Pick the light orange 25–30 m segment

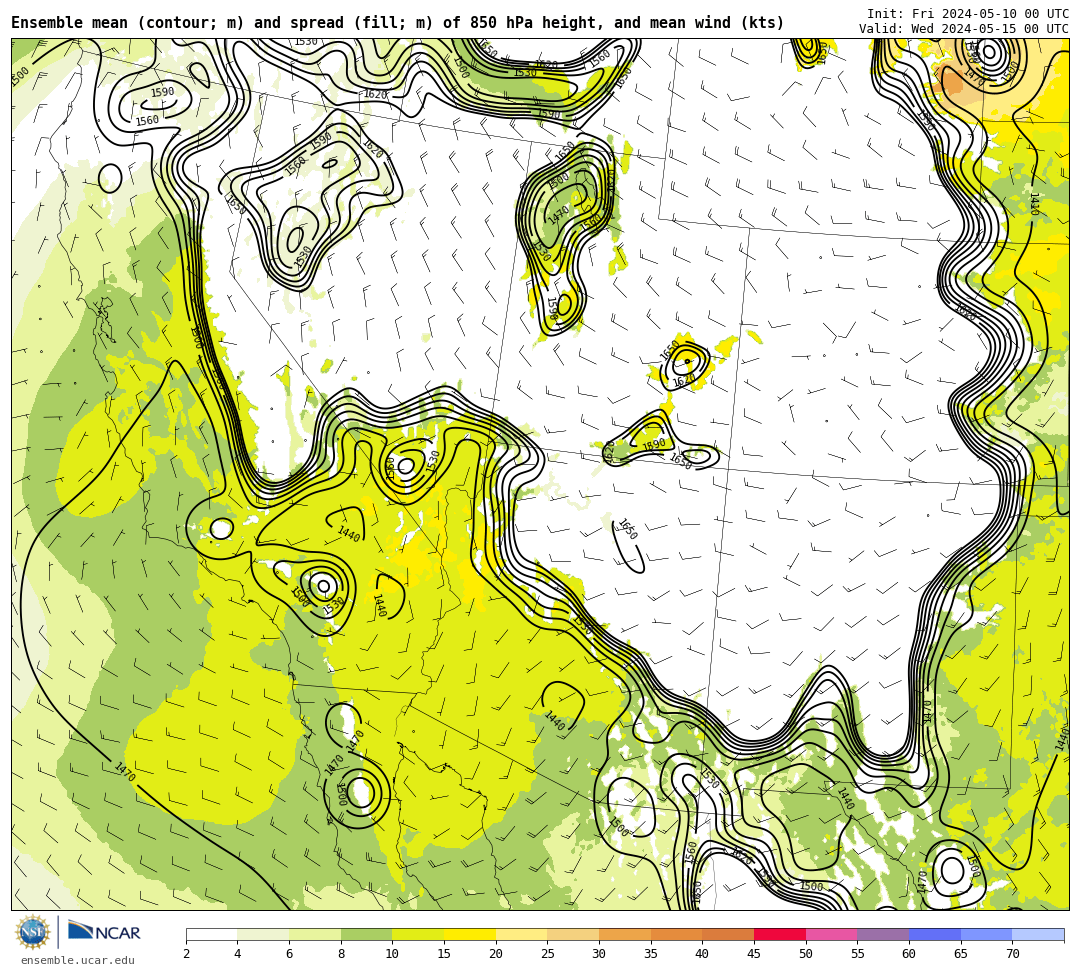pyautogui.click(x=573, y=934)
